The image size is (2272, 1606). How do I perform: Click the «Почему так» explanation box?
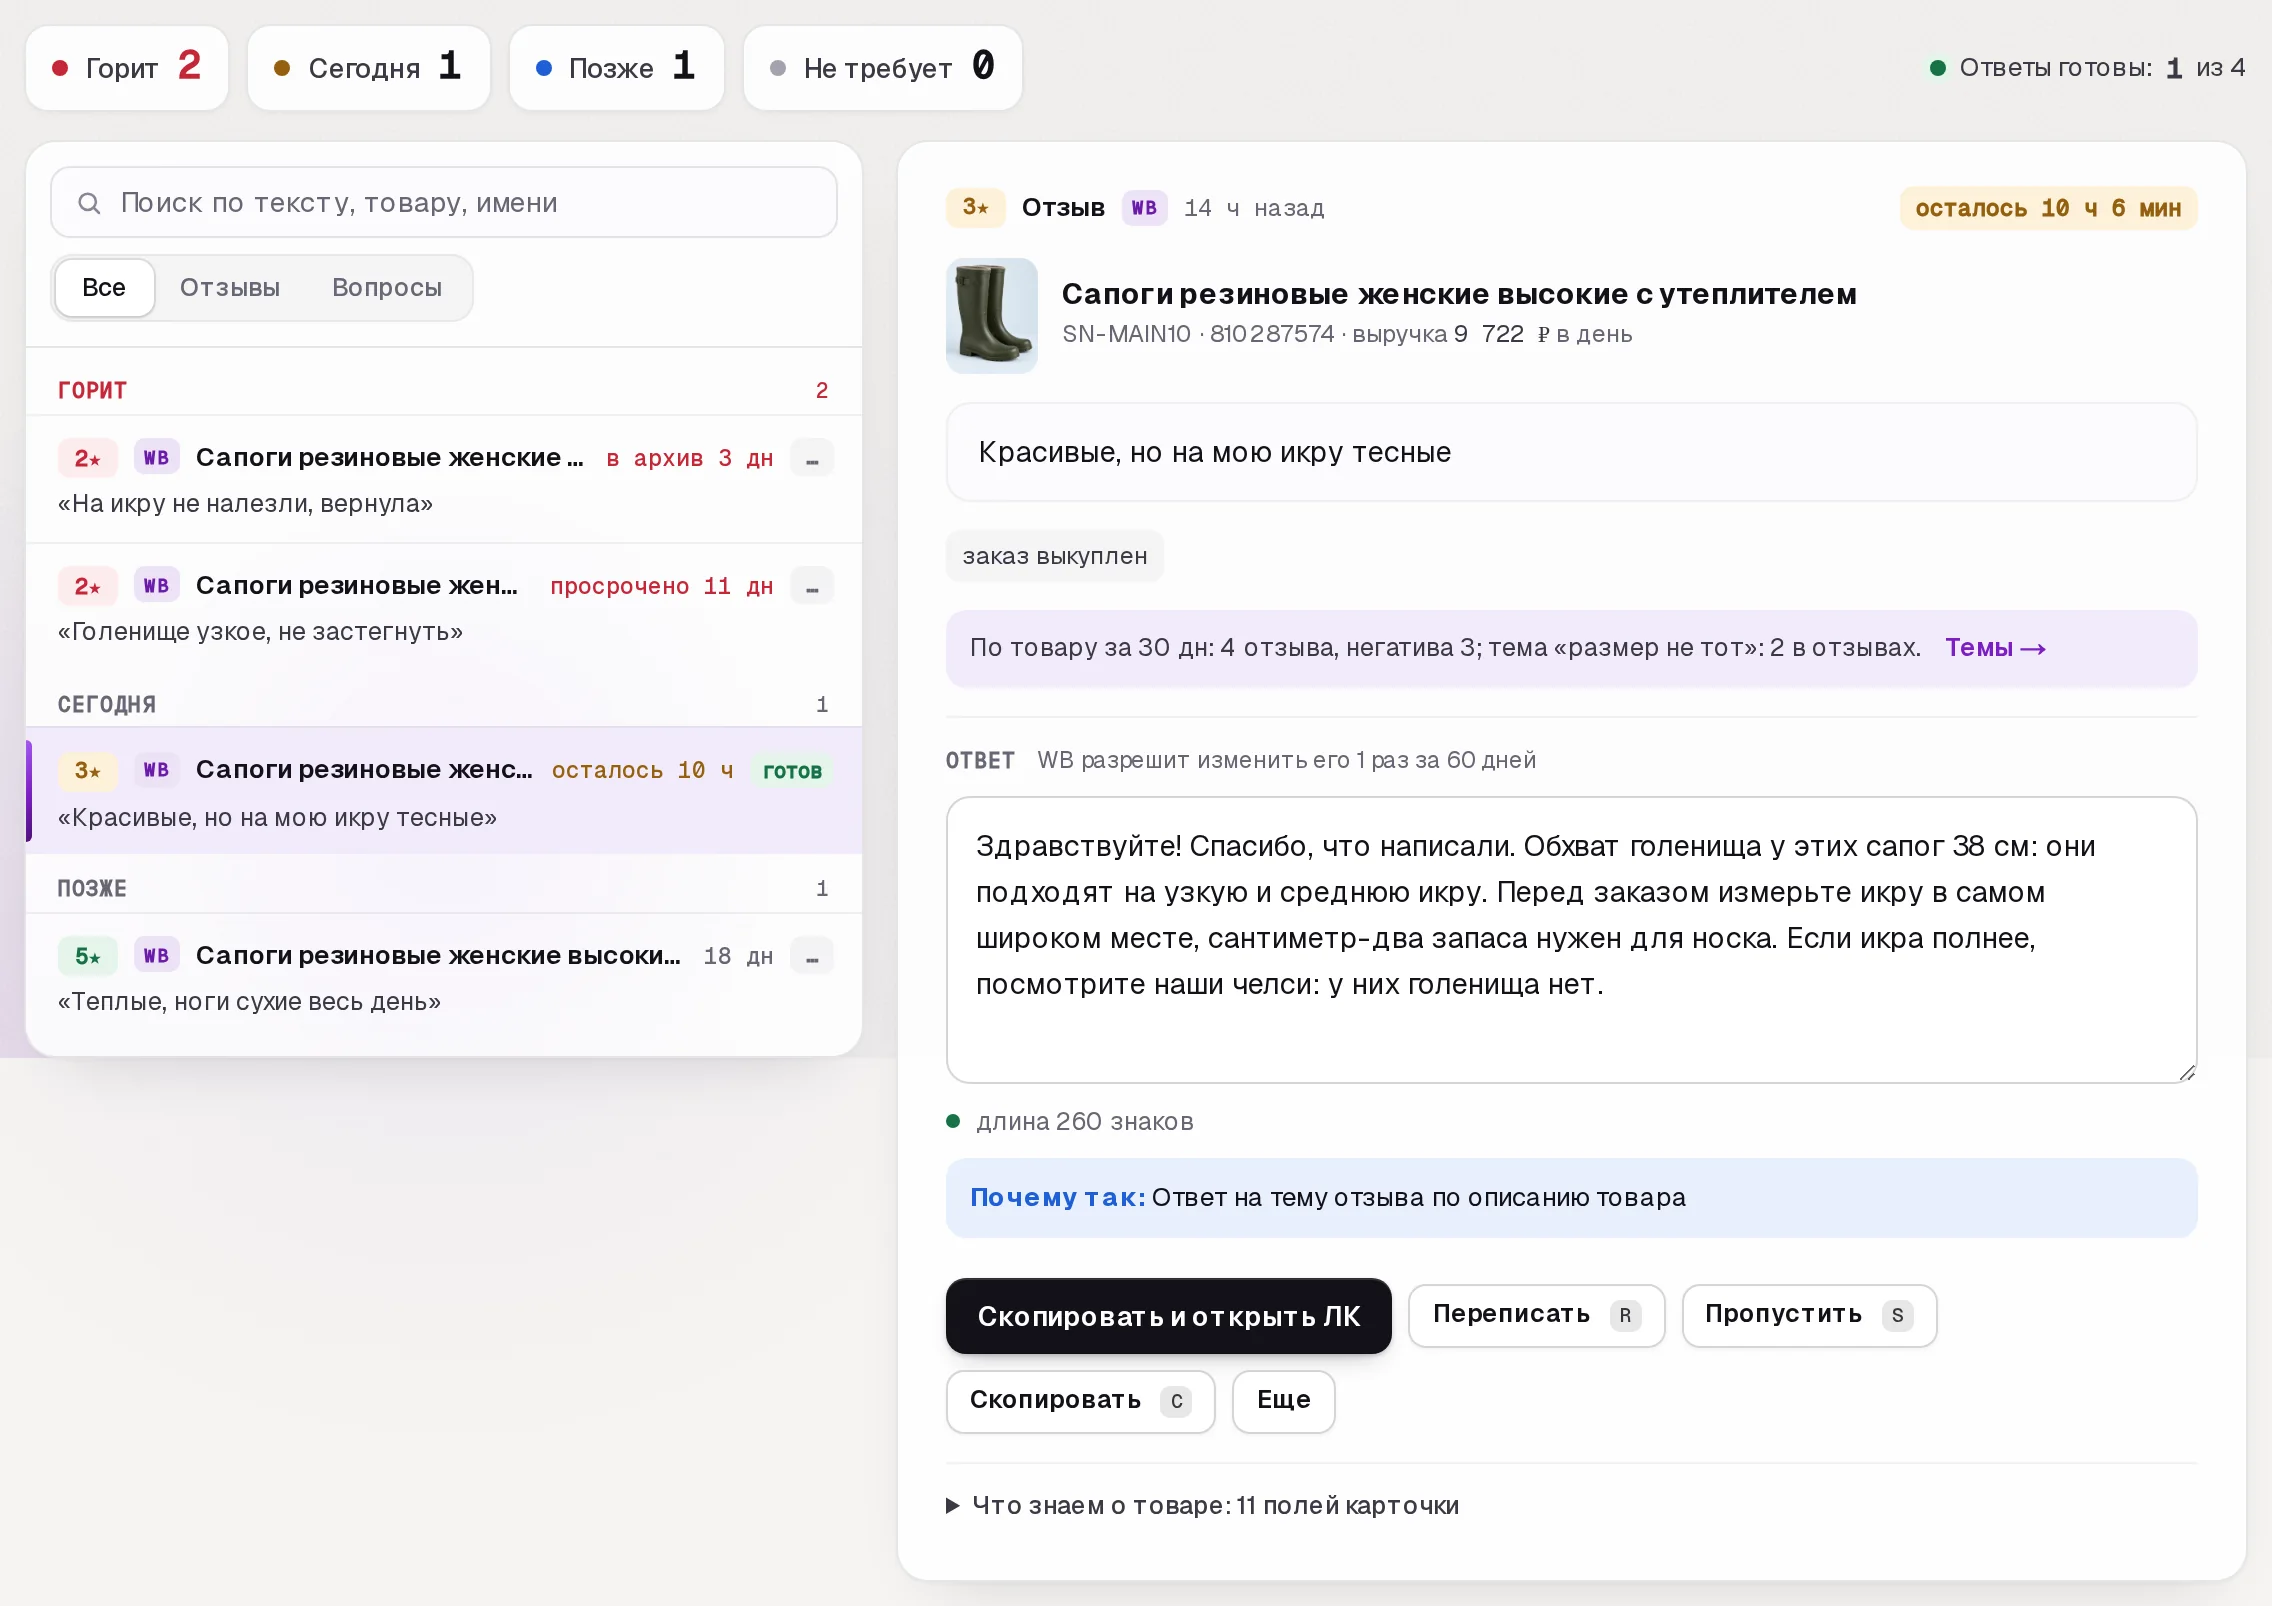[1571, 1198]
